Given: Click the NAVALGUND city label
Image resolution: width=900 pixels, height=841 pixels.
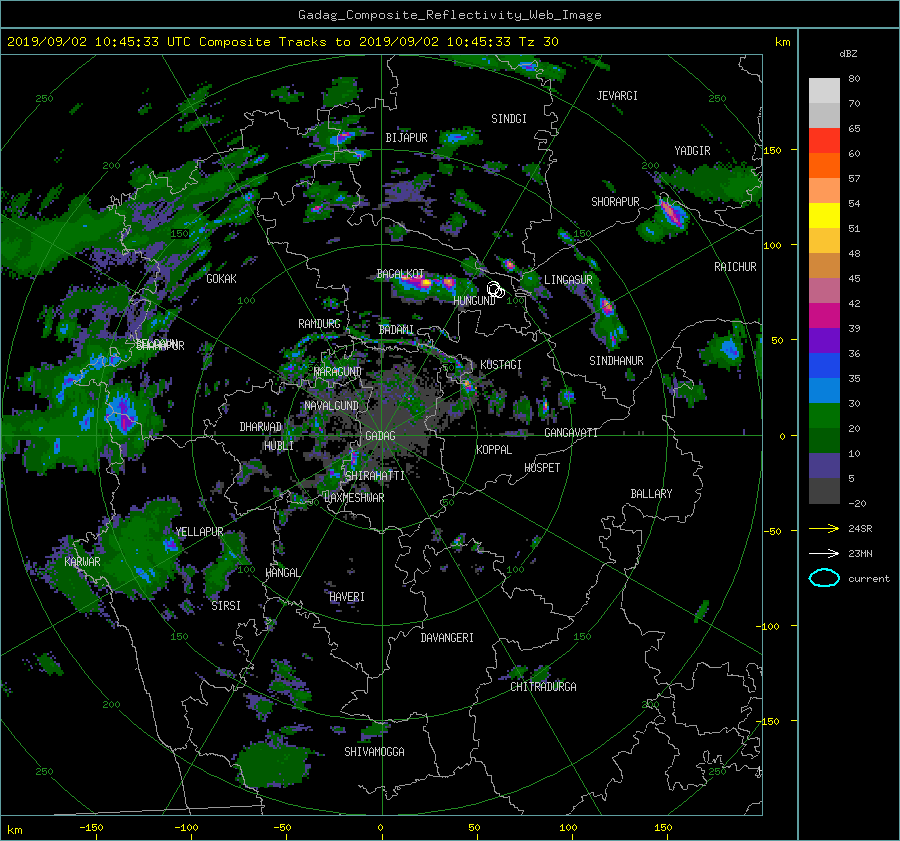Looking at the screenshot, I should tap(331, 406).
